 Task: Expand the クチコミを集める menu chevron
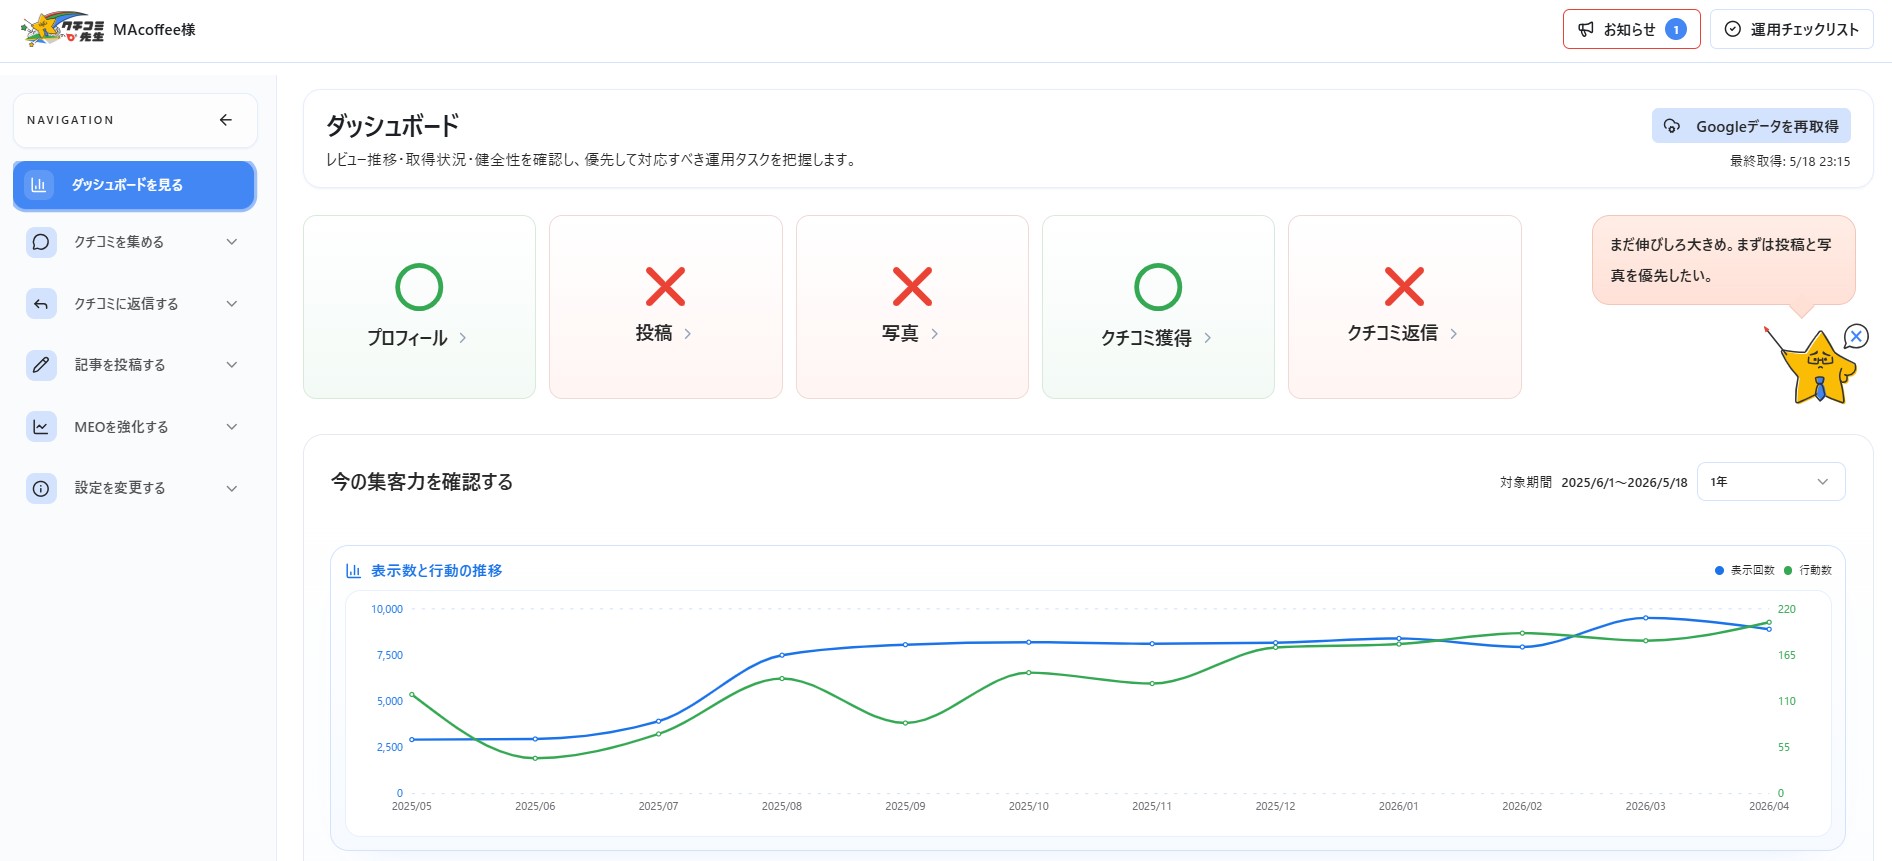click(x=232, y=242)
